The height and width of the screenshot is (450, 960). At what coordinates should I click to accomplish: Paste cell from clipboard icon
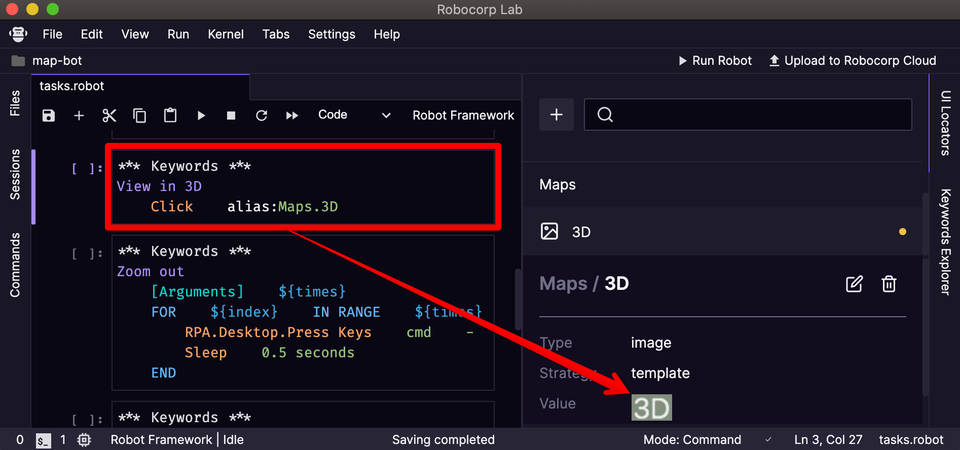point(170,116)
